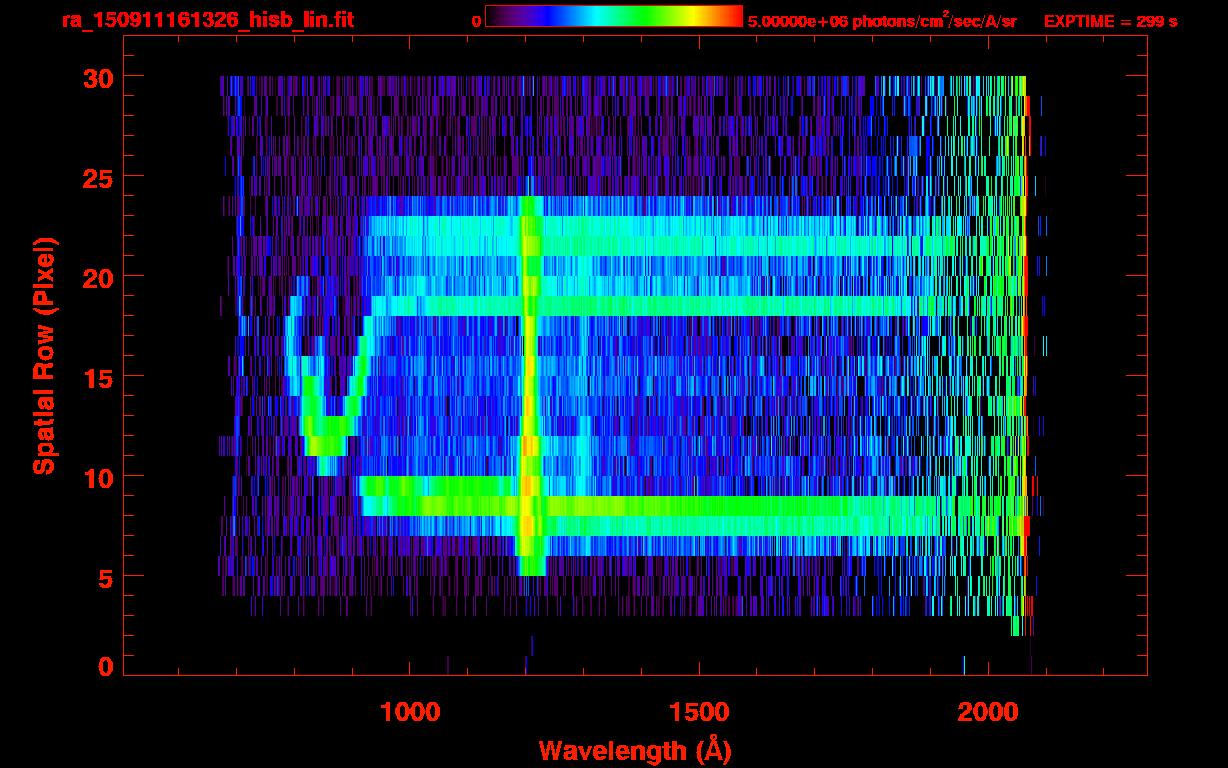Image resolution: width=1228 pixels, height=768 pixels.
Task: Click the 1000 tick label on wavelength axis
Action: click(410, 712)
